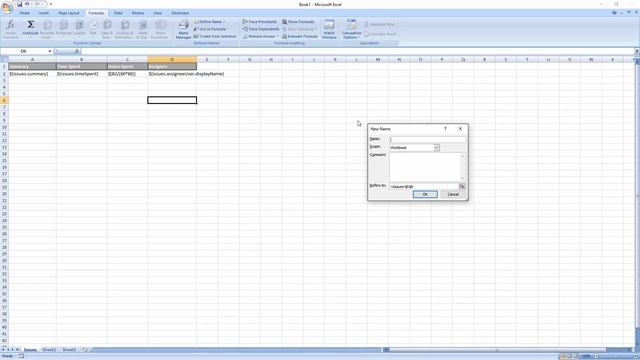Open Customize Quick Access Toolbar arrow
The height and width of the screenshot is (360, 640).
pyautogui.click(x=51, y=4)
